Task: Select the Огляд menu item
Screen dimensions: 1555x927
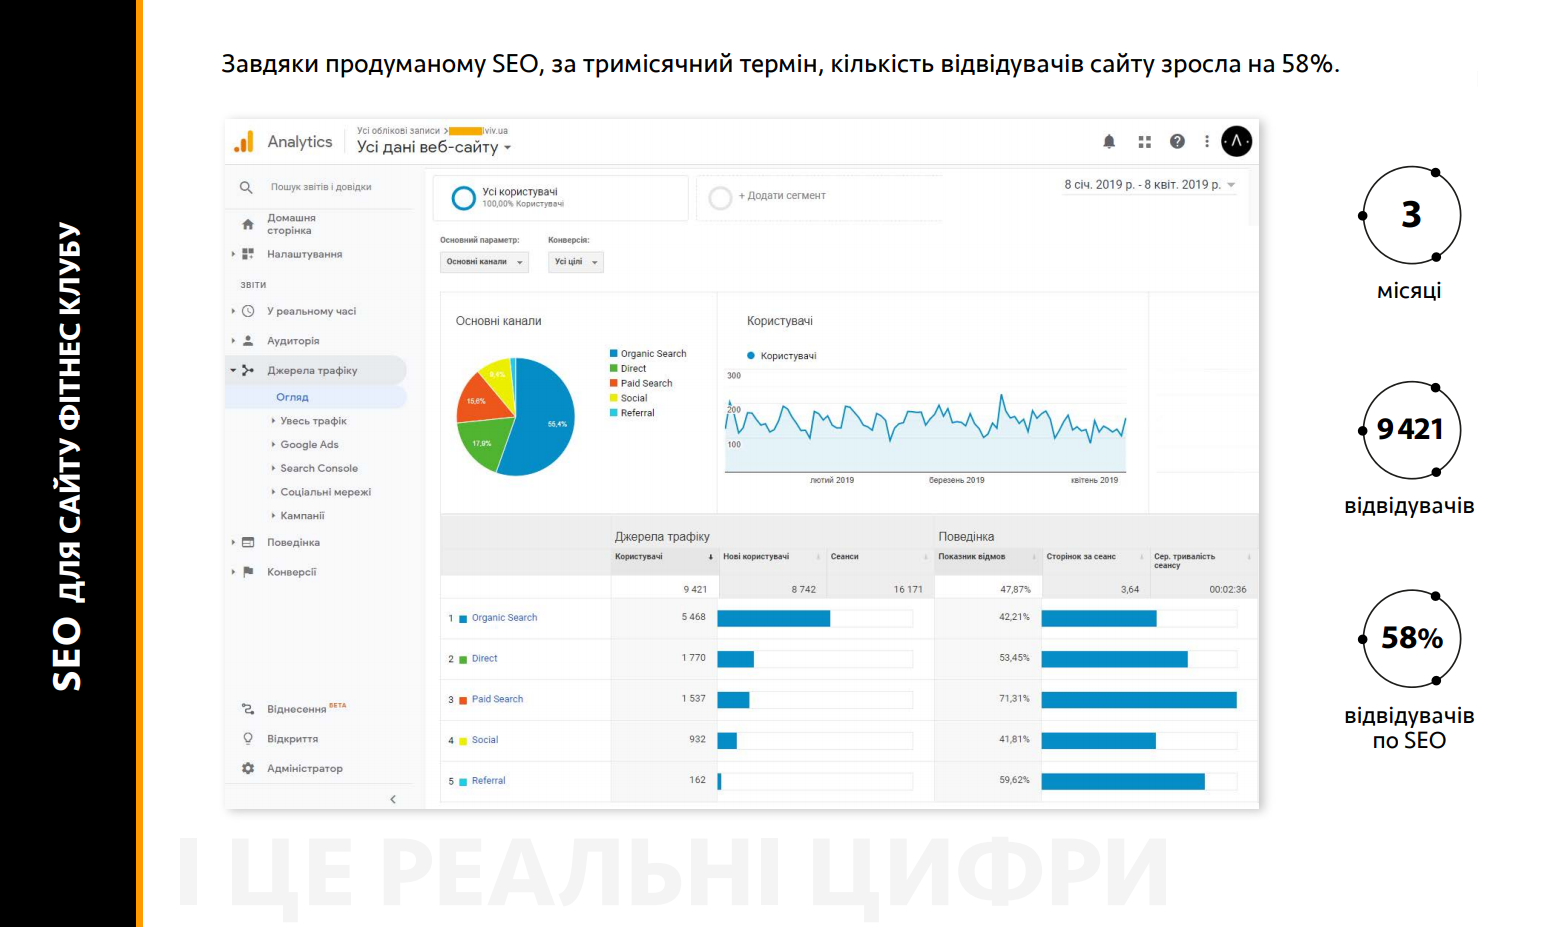Action: (292, 397)
